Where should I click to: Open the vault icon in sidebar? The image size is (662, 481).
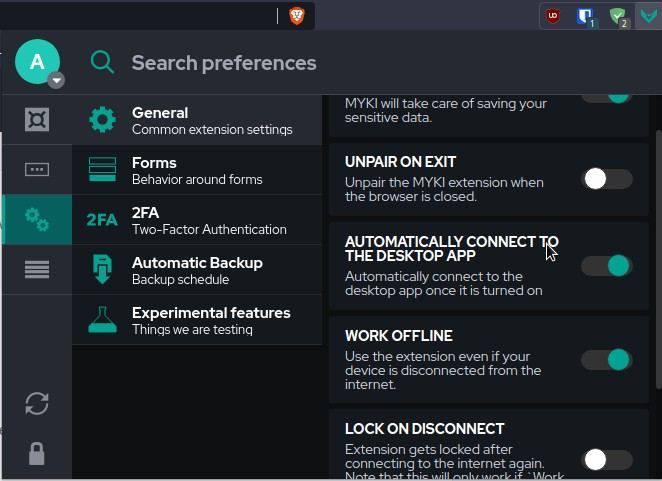(37, 120)
